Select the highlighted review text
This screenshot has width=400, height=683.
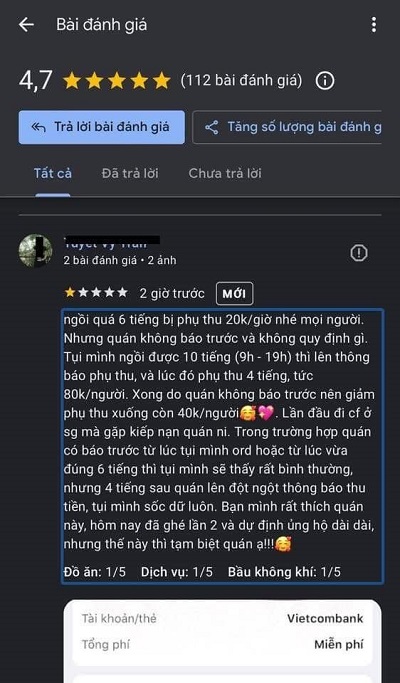(x=223, y=446)
